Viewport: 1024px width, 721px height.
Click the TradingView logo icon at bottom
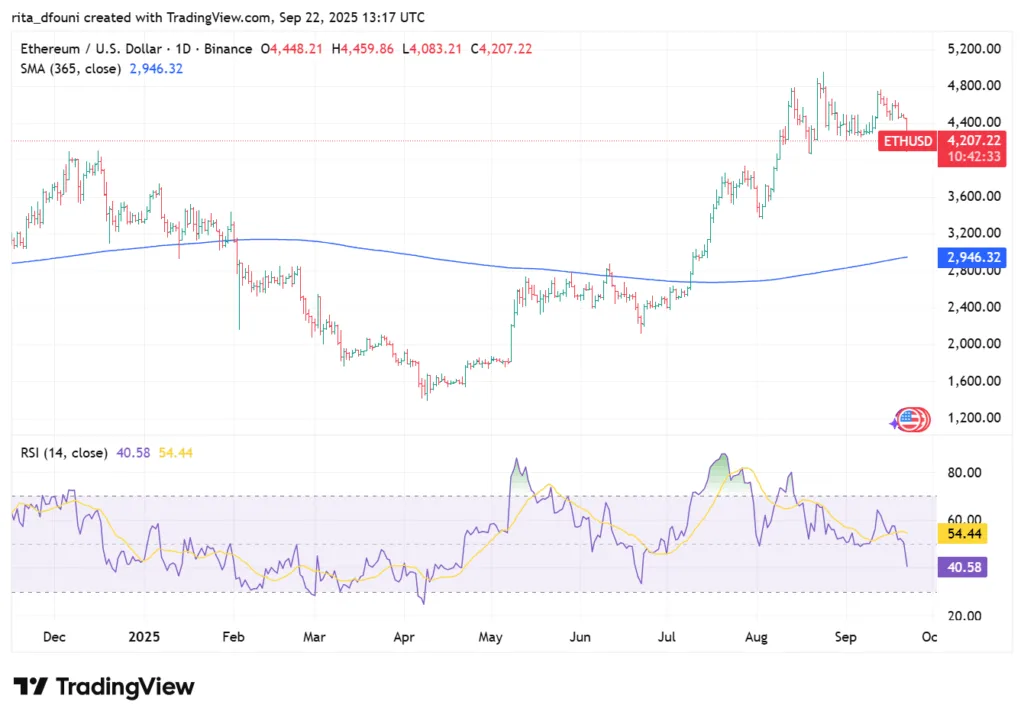[x=31, y=687]
